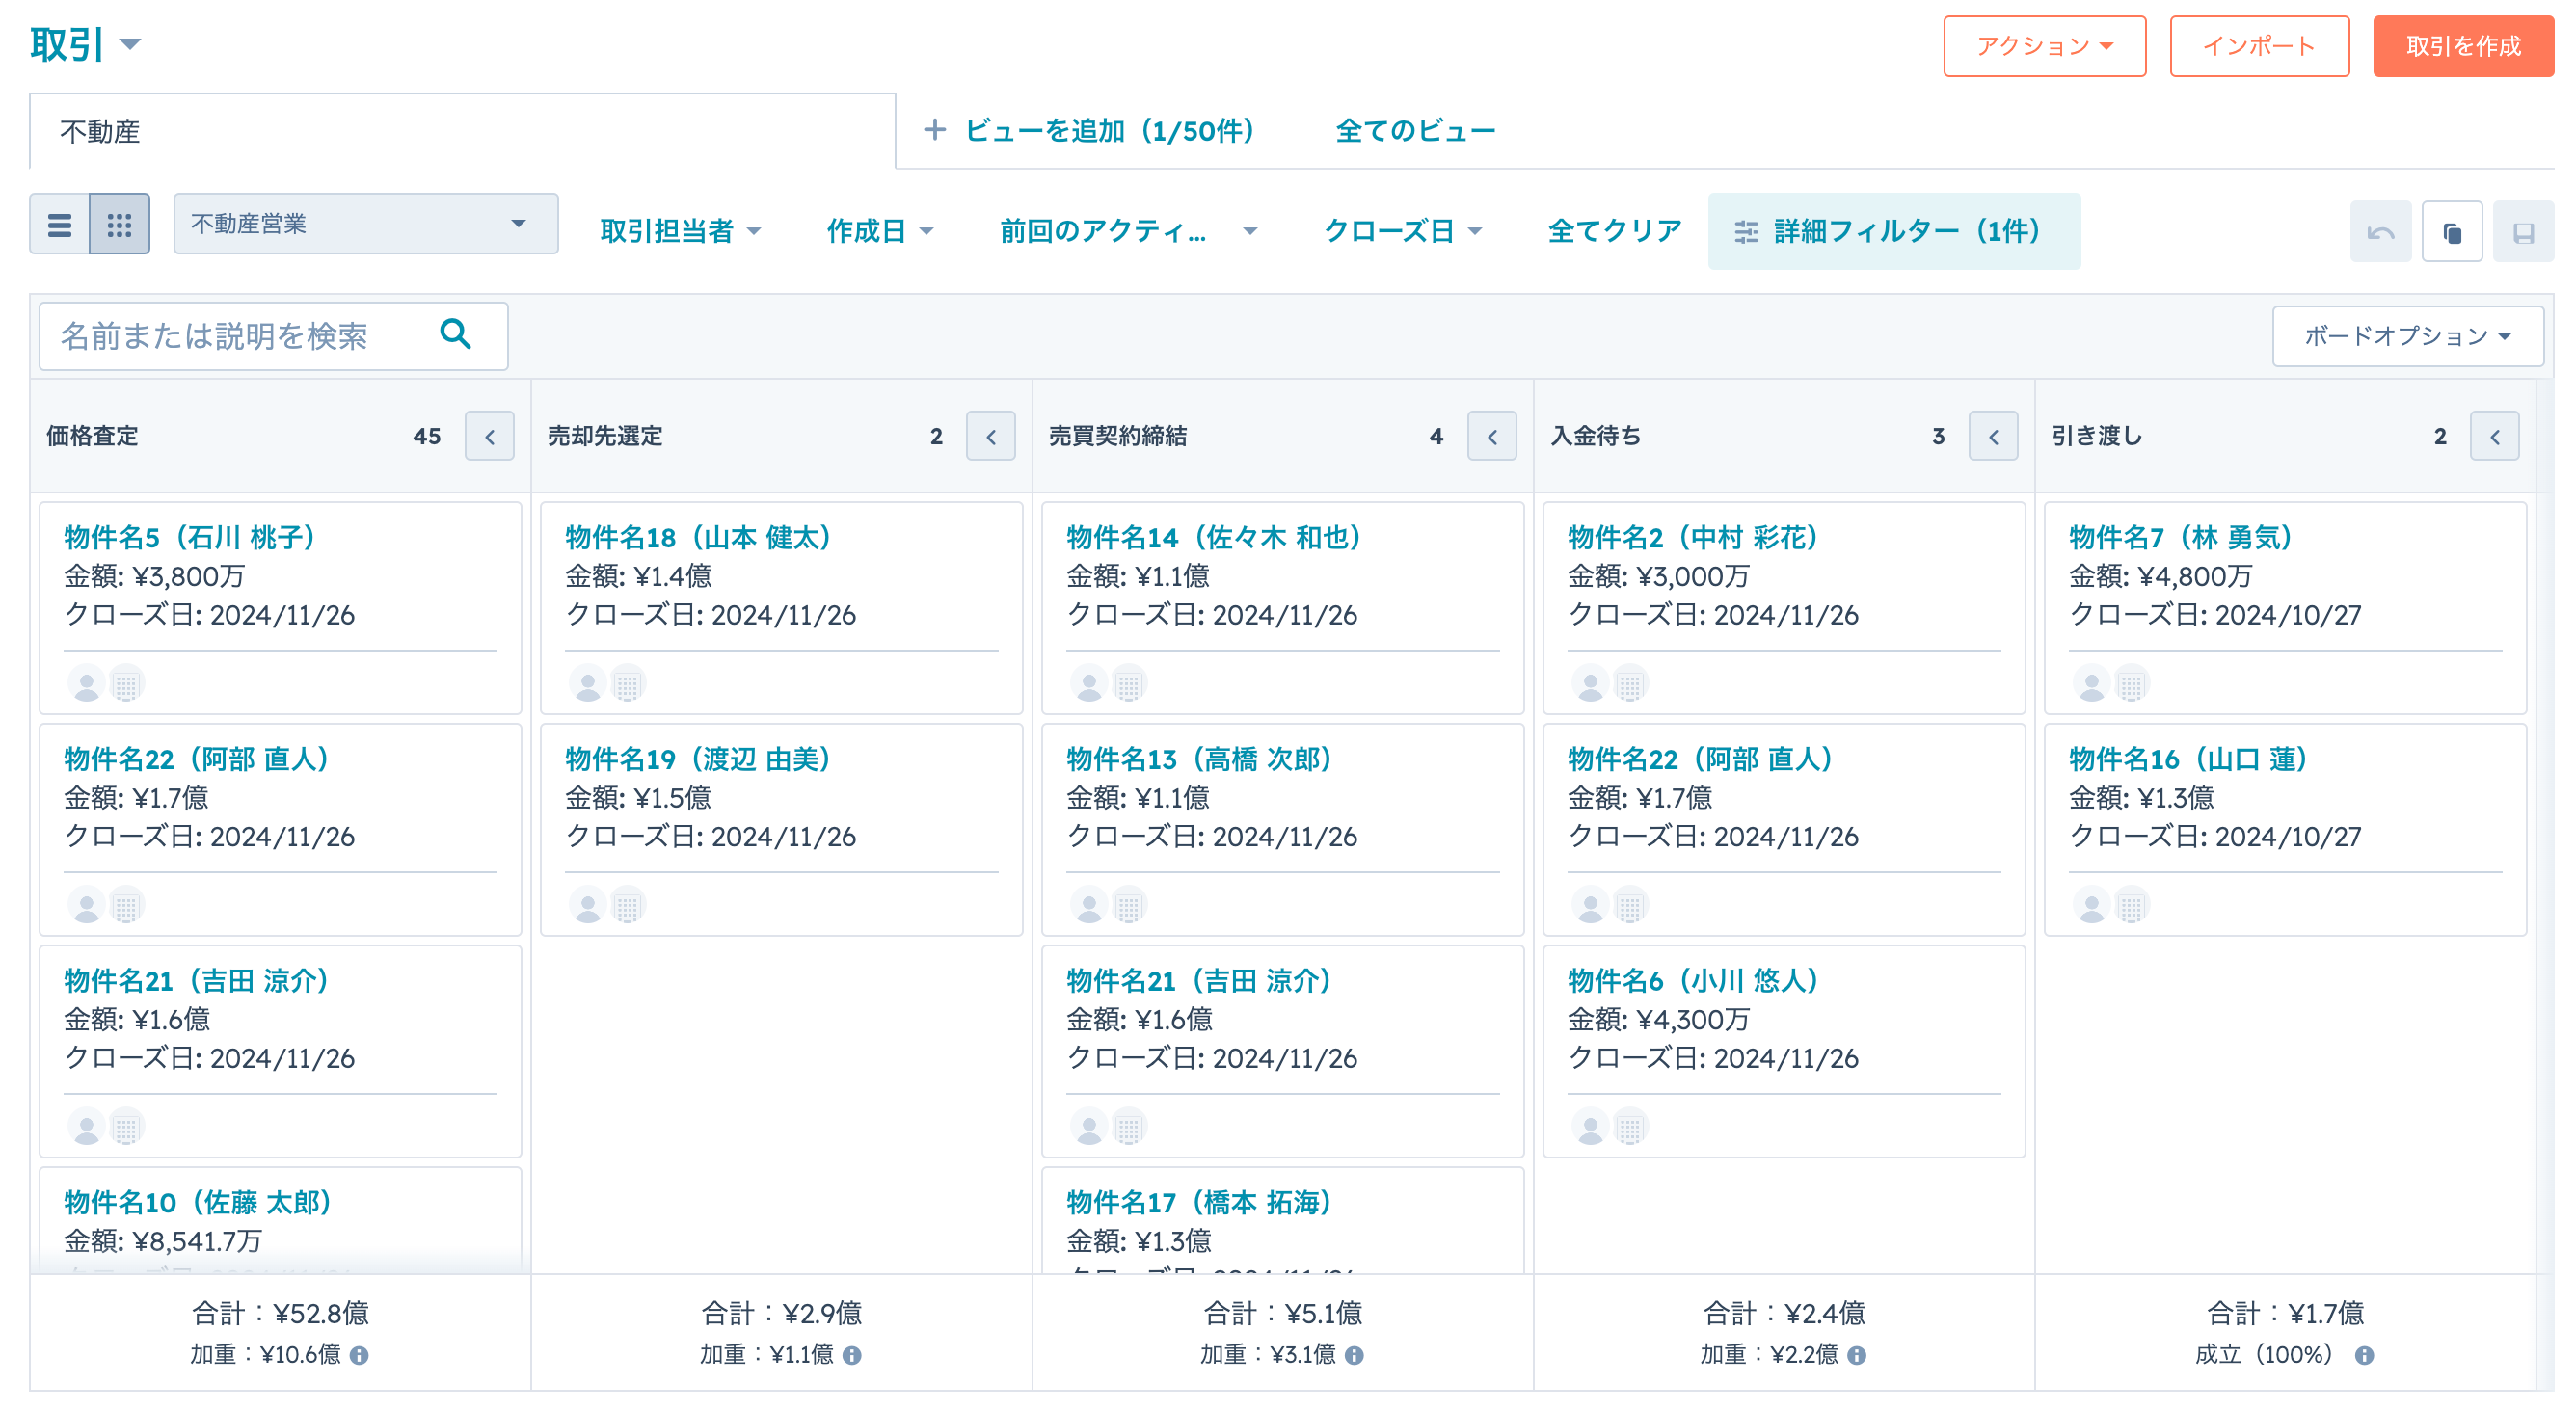Collapse the 入金待ち column
The image size is (2576, 1411).
click(x=1993, y=436)
